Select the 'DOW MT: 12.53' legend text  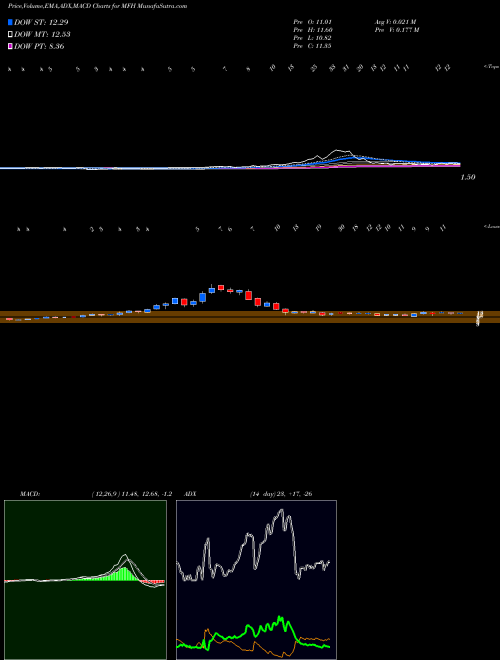(42, 35)
